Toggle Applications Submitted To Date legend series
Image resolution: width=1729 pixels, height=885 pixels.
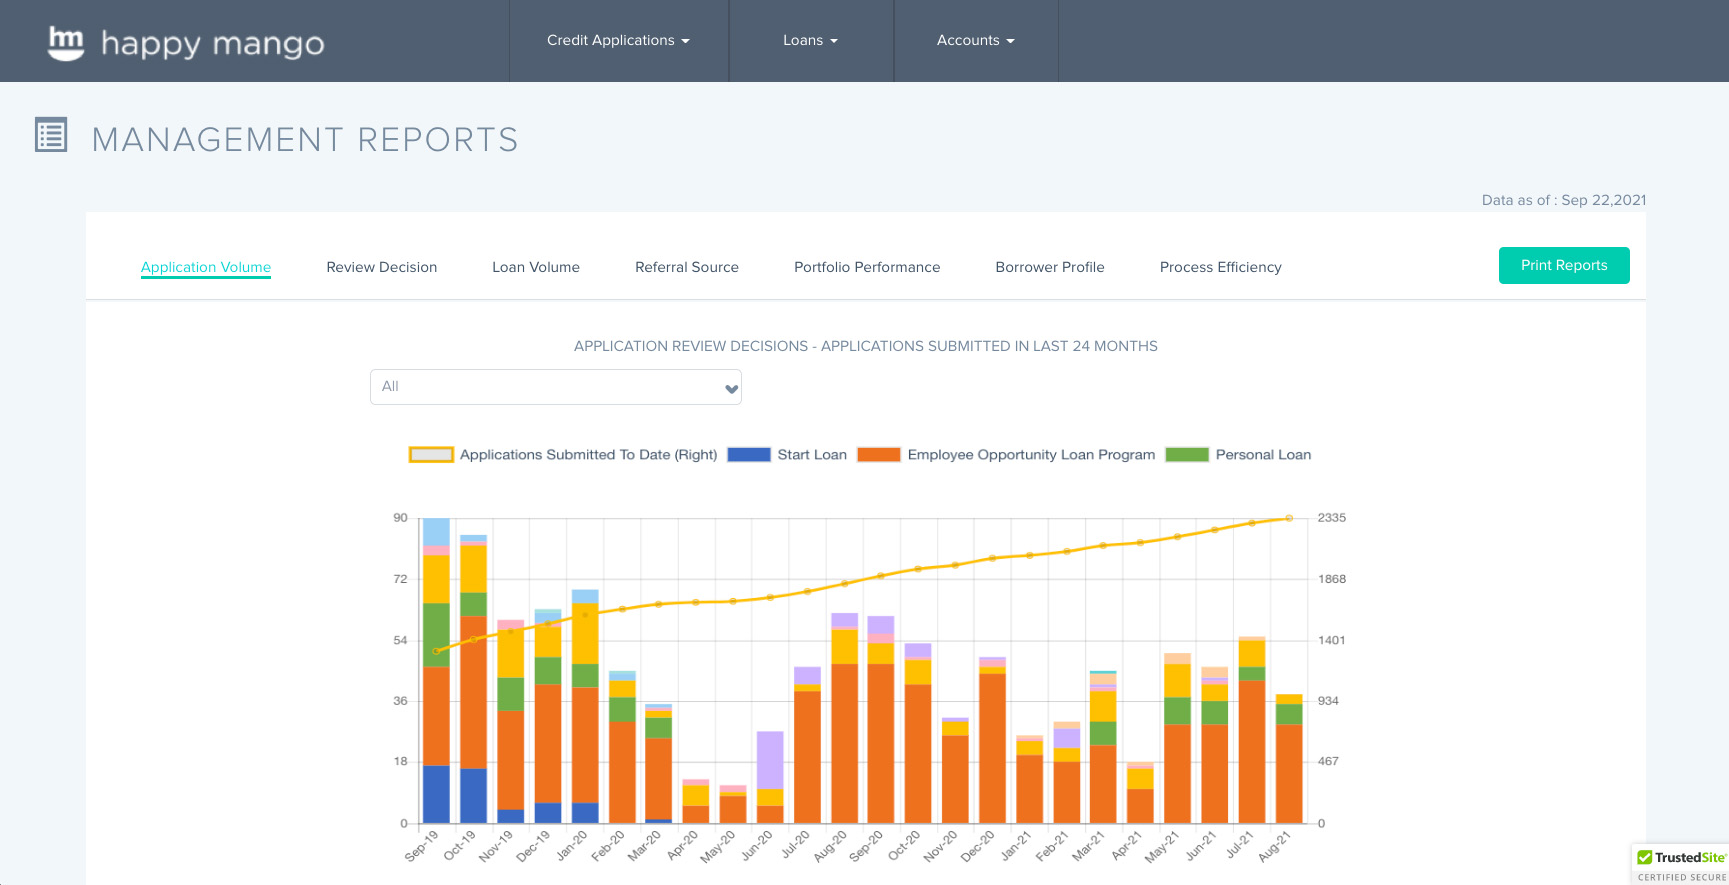431,455
